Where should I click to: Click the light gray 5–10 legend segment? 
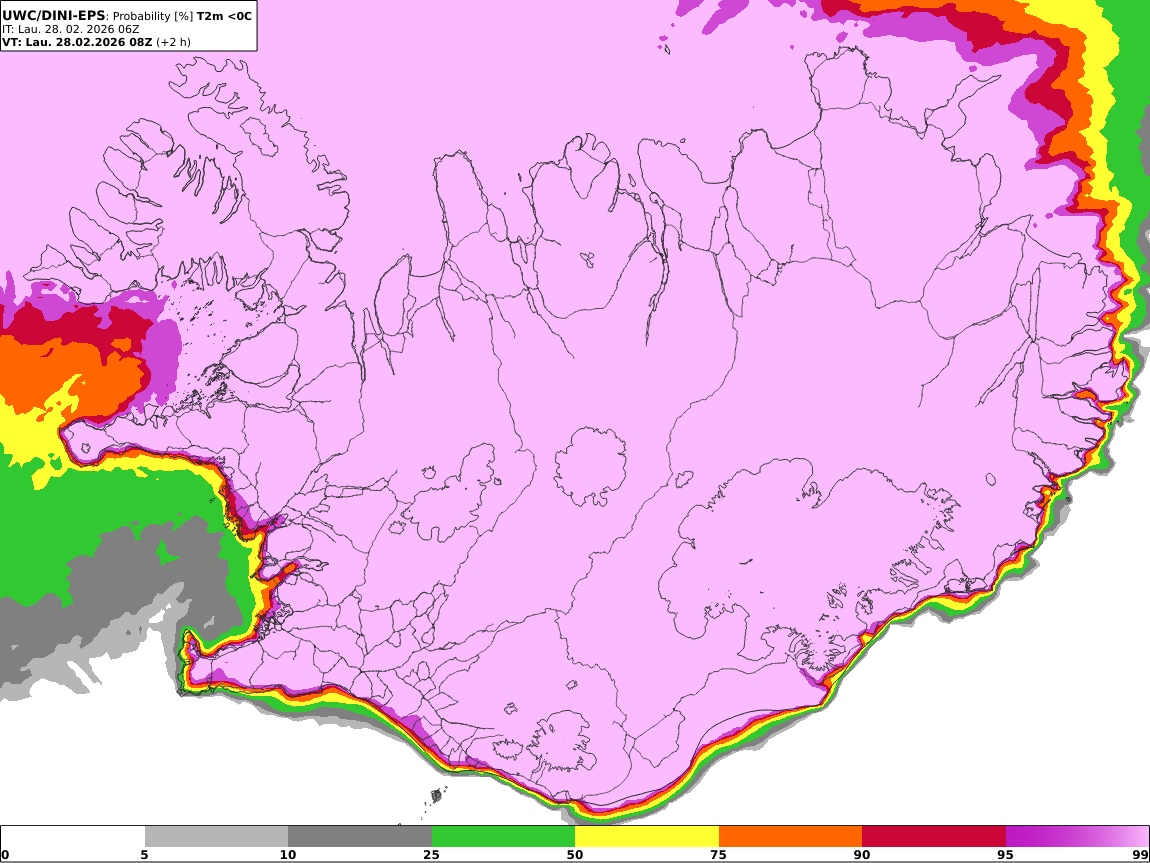(x=216, y=837)
